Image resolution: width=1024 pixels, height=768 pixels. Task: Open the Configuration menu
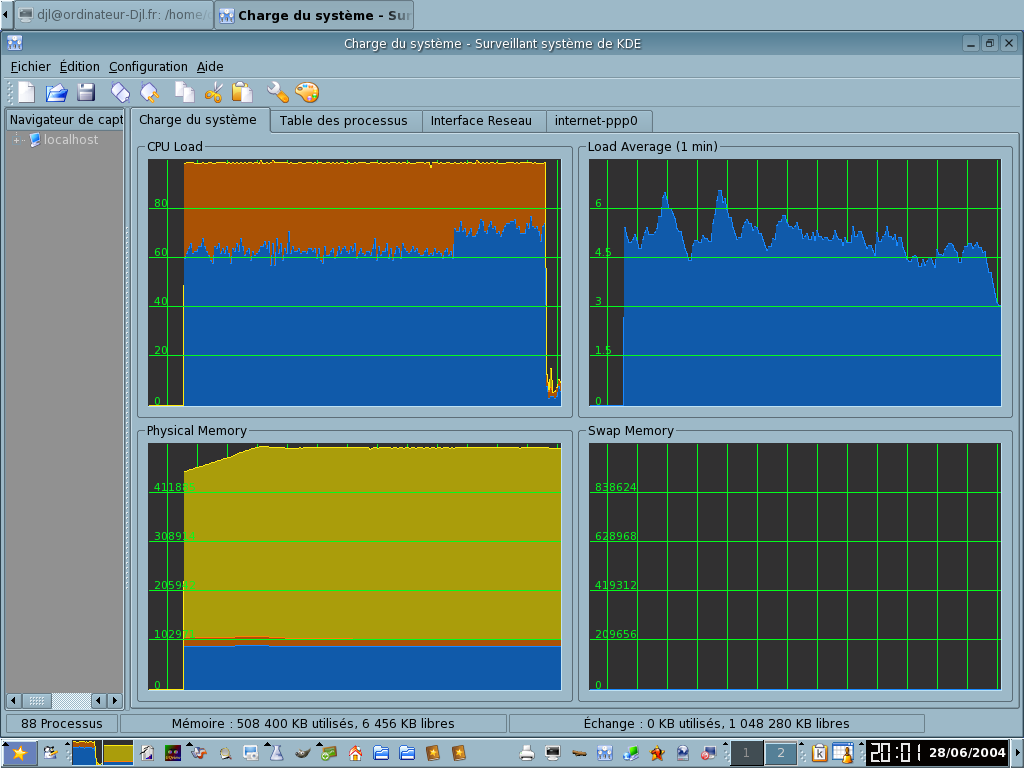tap(148, 67)
